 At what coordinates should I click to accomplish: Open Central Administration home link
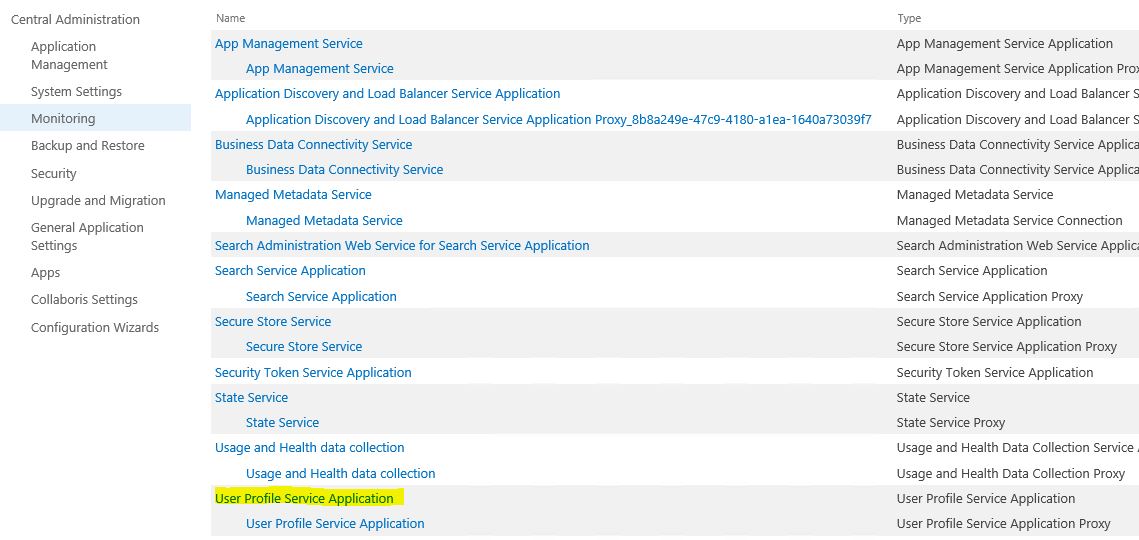[76, 20]
